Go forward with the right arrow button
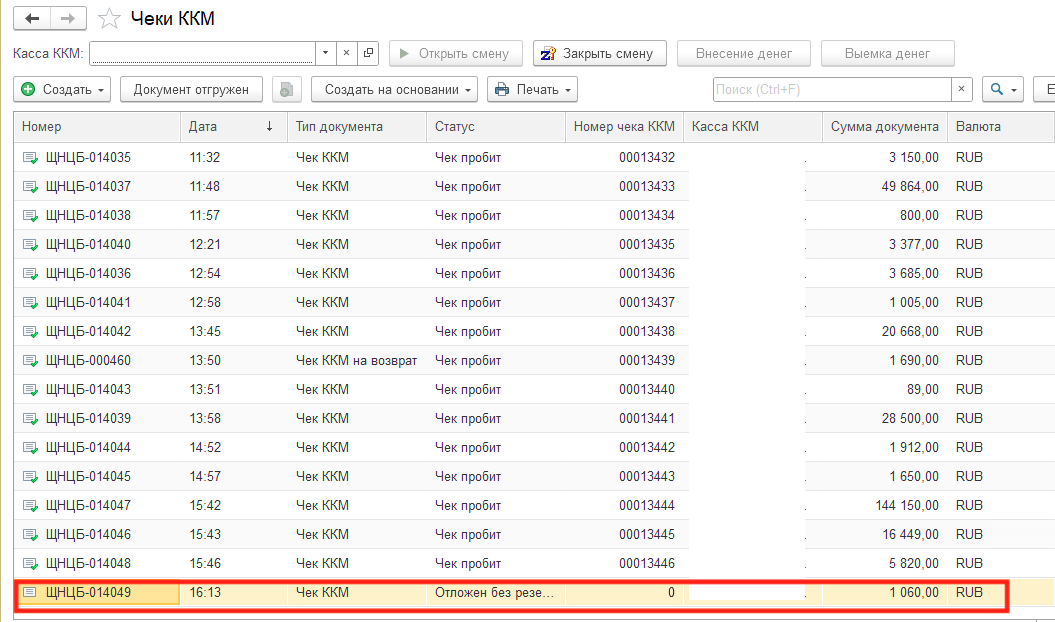1055x622 pixels. click(x=68, y=19)
